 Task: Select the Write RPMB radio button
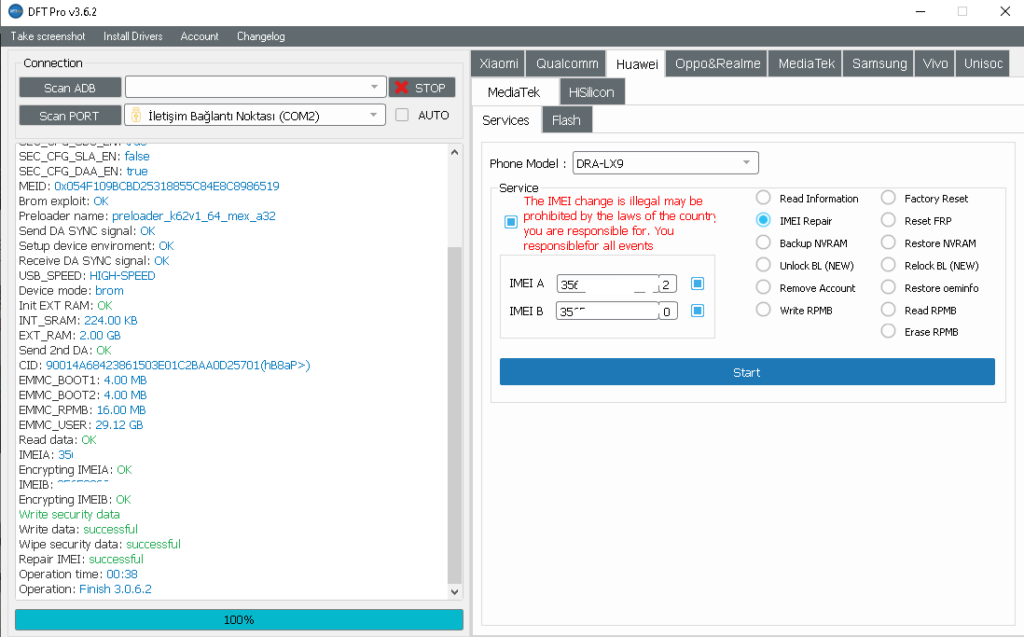[x=763, y=310]
